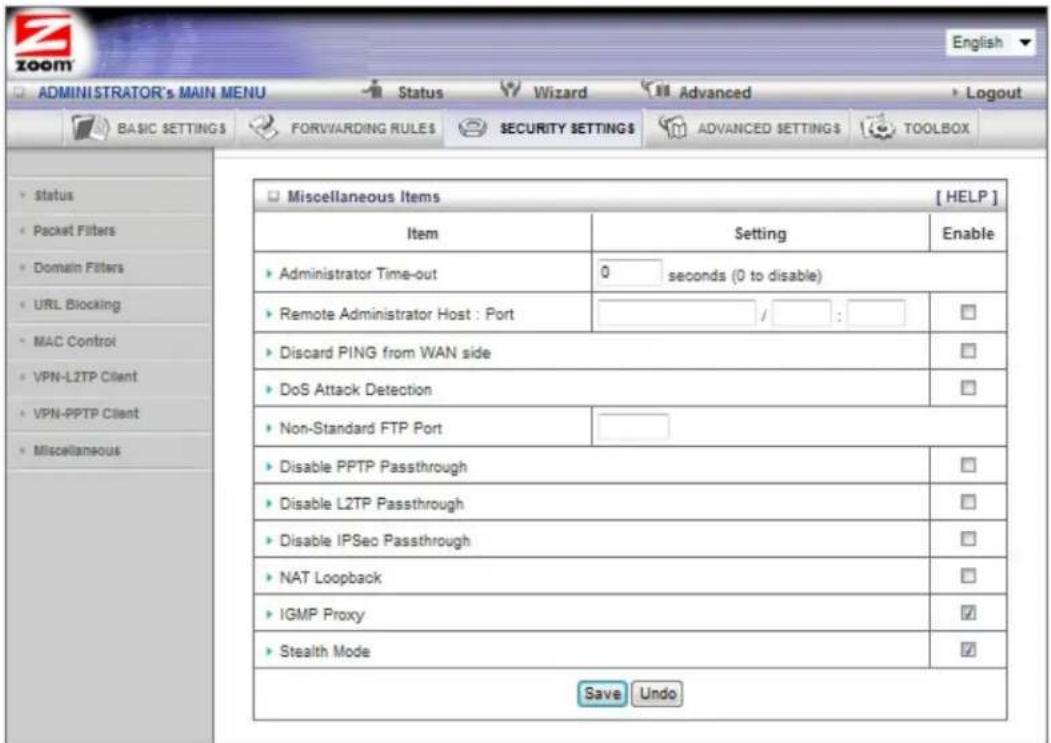Click arrow beside Disable L2TP Passthrough
Image resolution: width=1051 pixels, height=743 pixels.
[269, 504]
